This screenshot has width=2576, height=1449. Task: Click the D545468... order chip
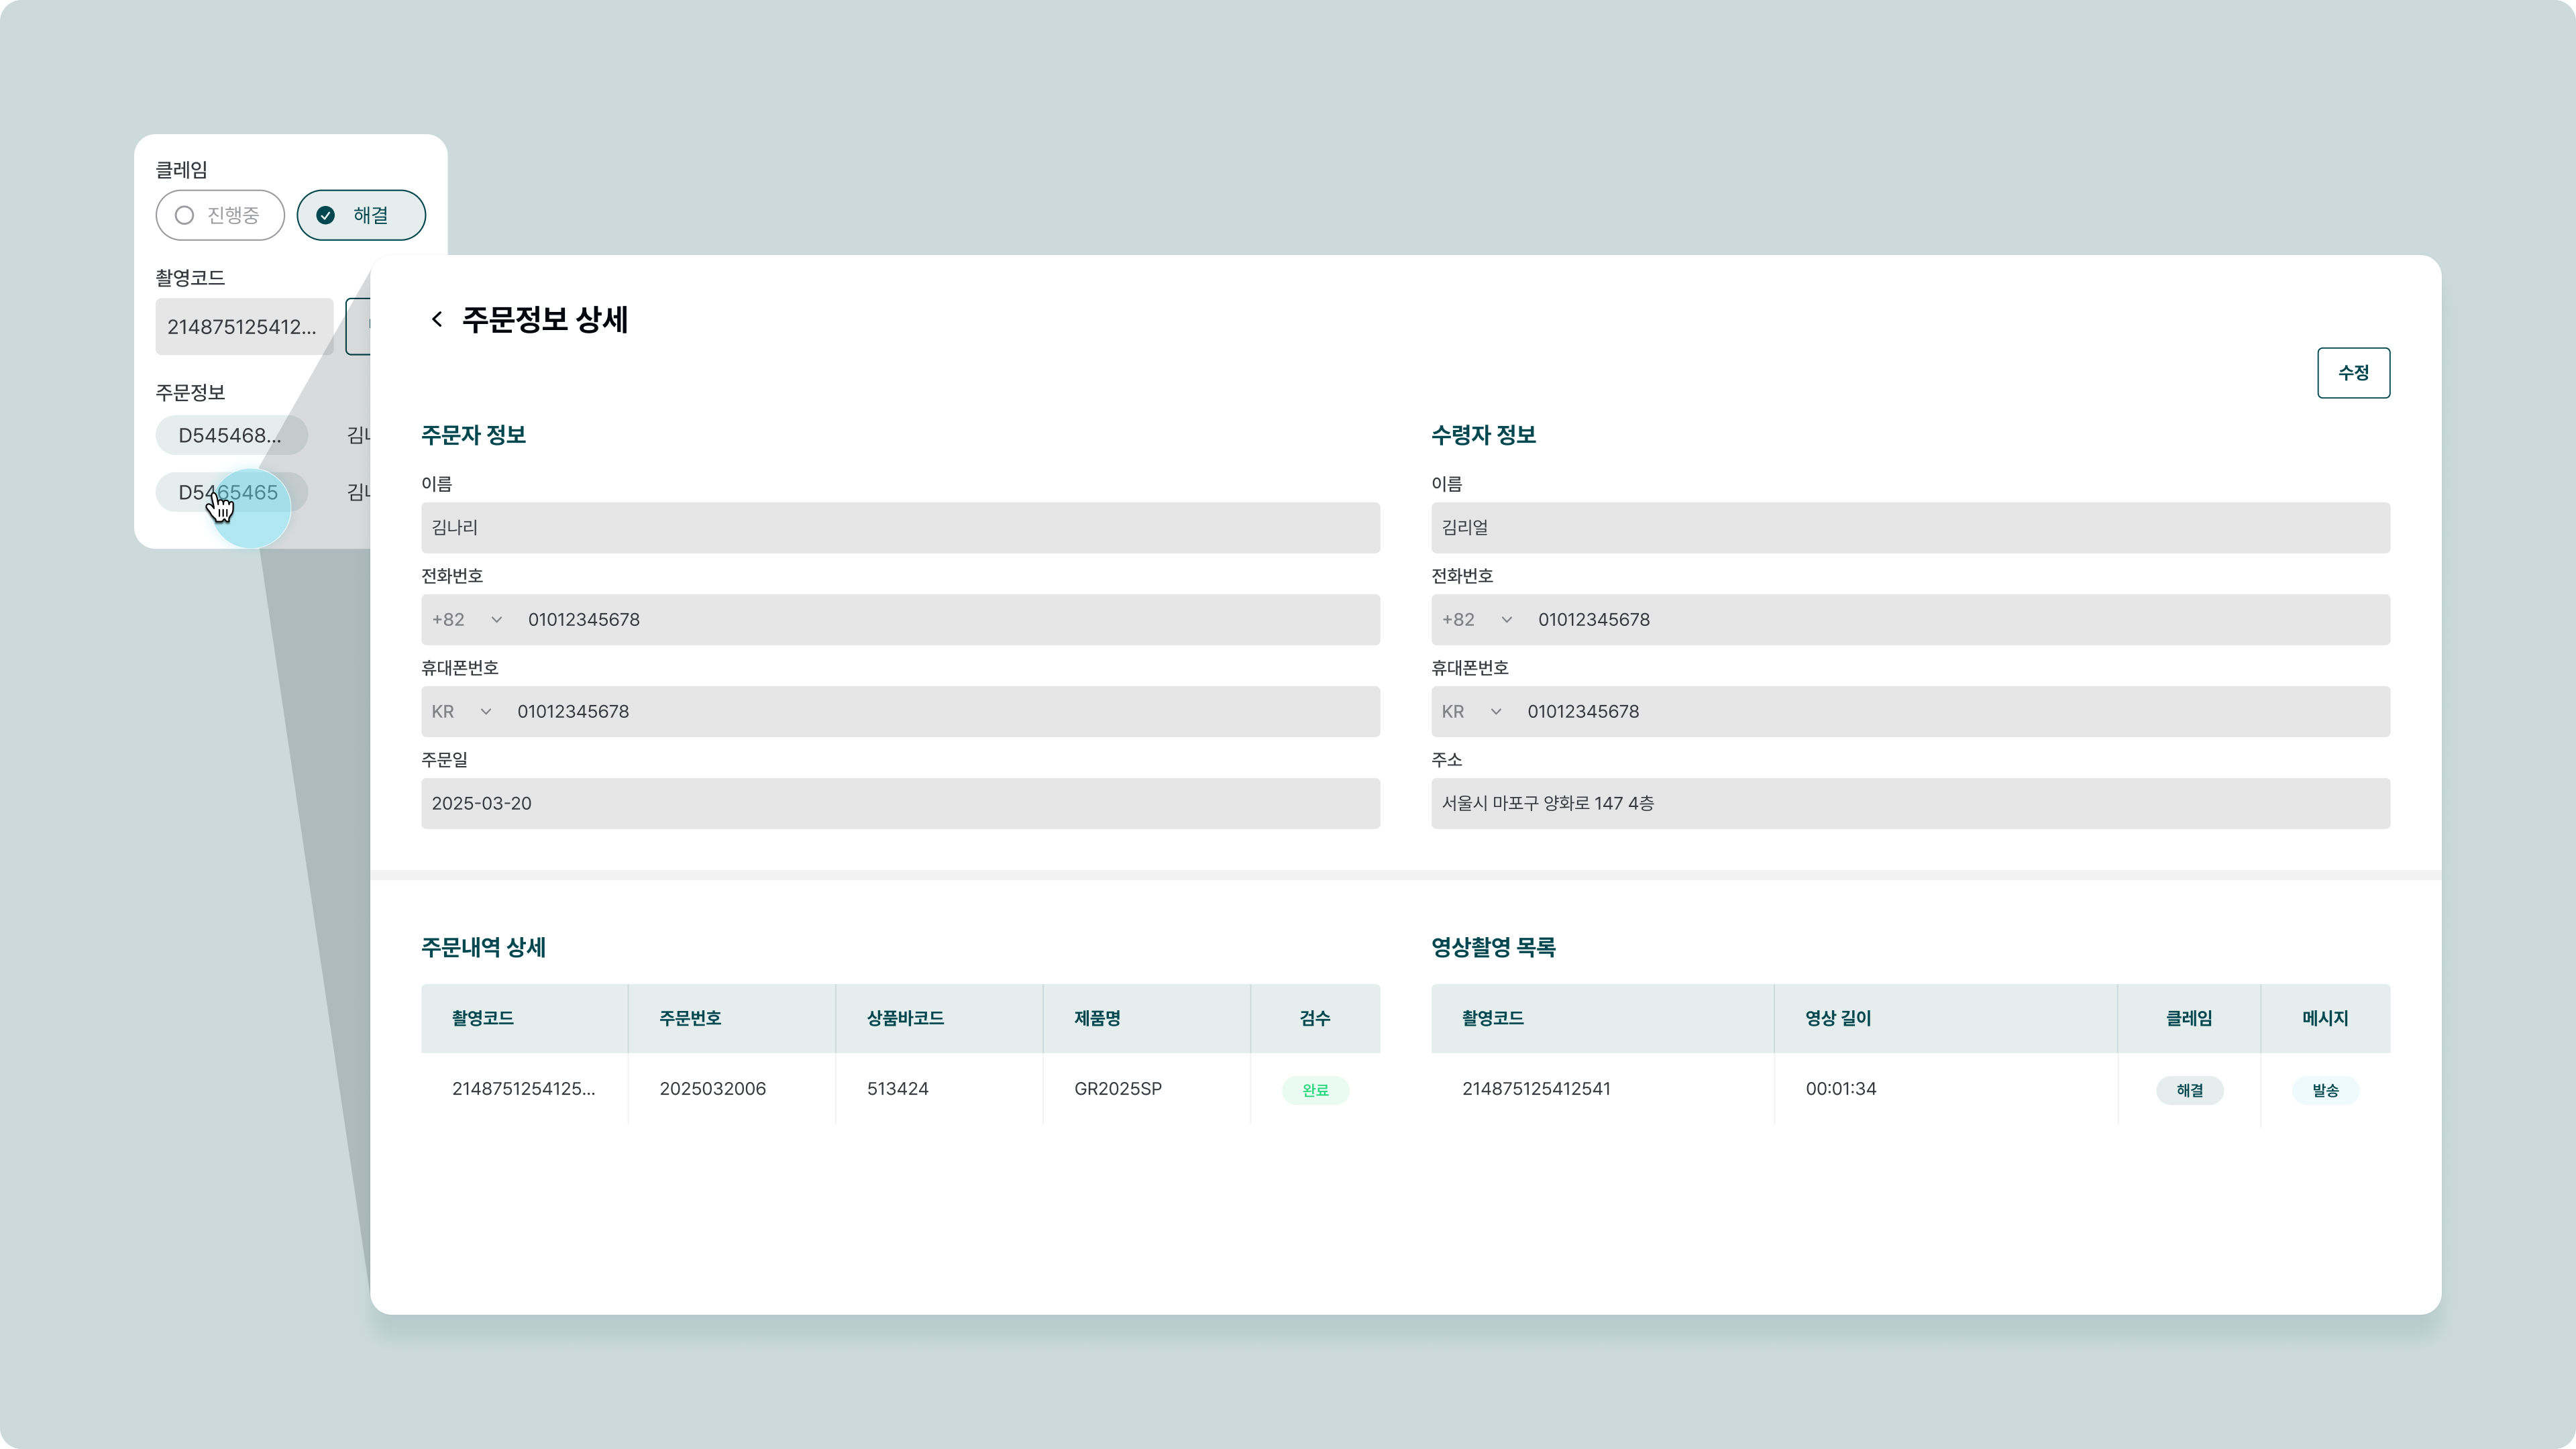(x=231, y=435)
